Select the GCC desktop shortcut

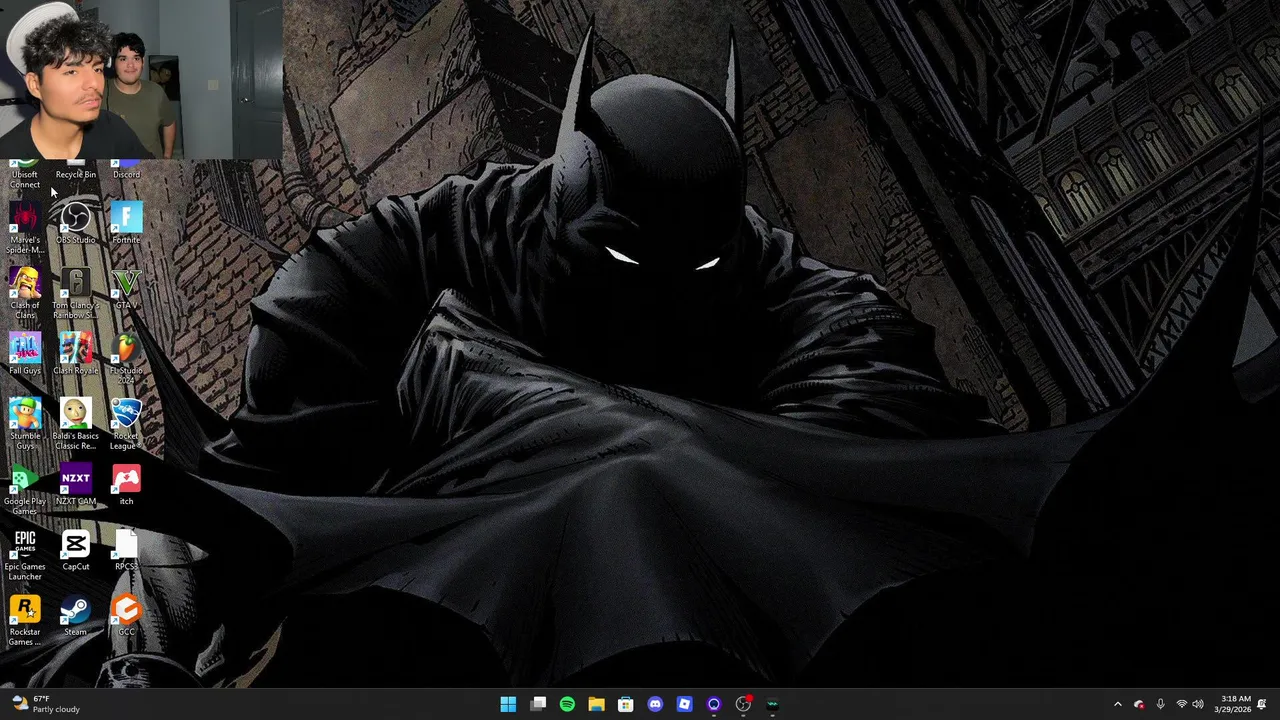[126, 616]
